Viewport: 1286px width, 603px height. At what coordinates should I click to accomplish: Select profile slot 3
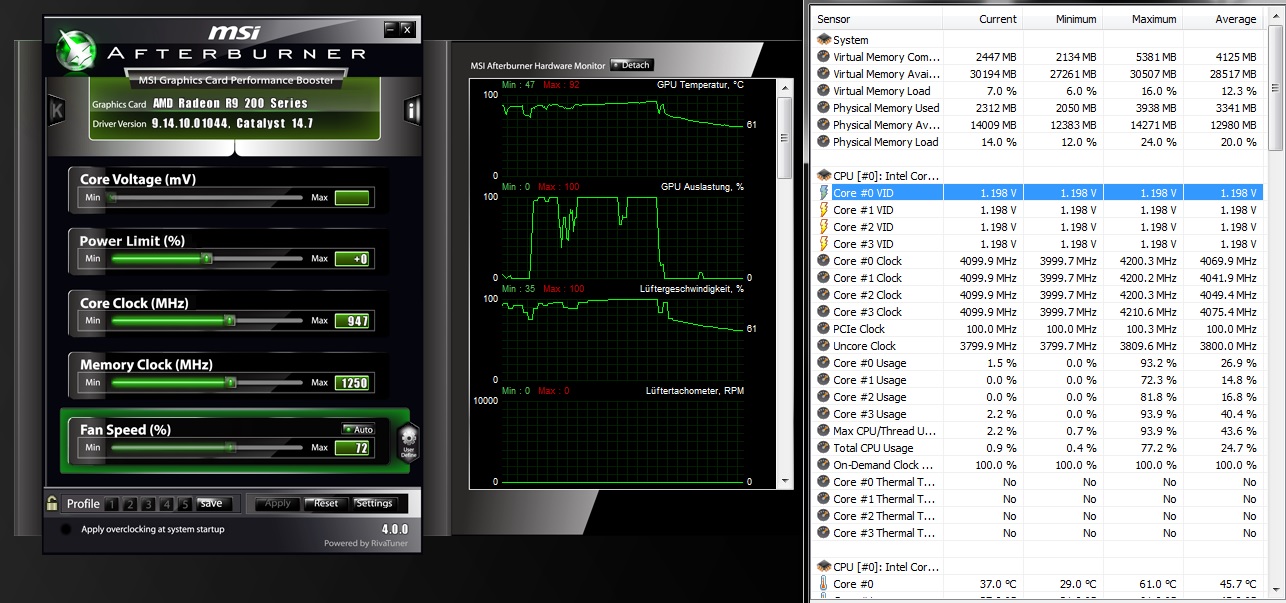click(x=149, y=504)
